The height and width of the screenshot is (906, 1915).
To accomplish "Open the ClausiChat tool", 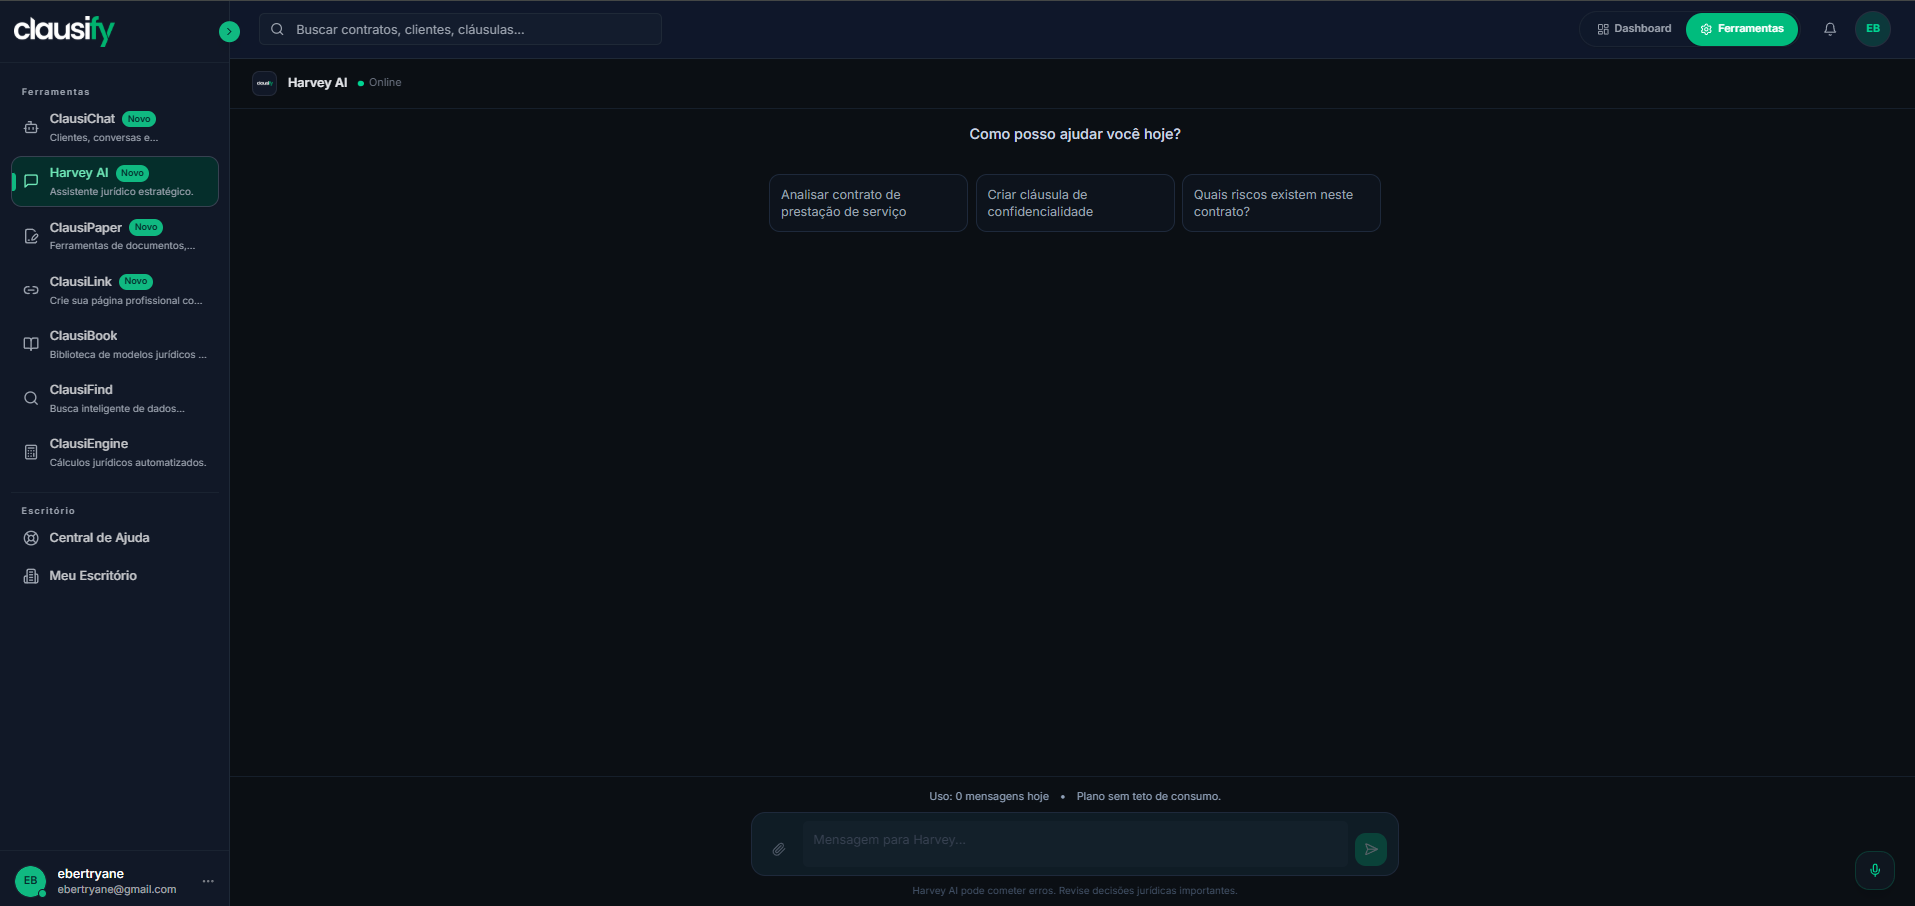I will click(x=114, y=127).
